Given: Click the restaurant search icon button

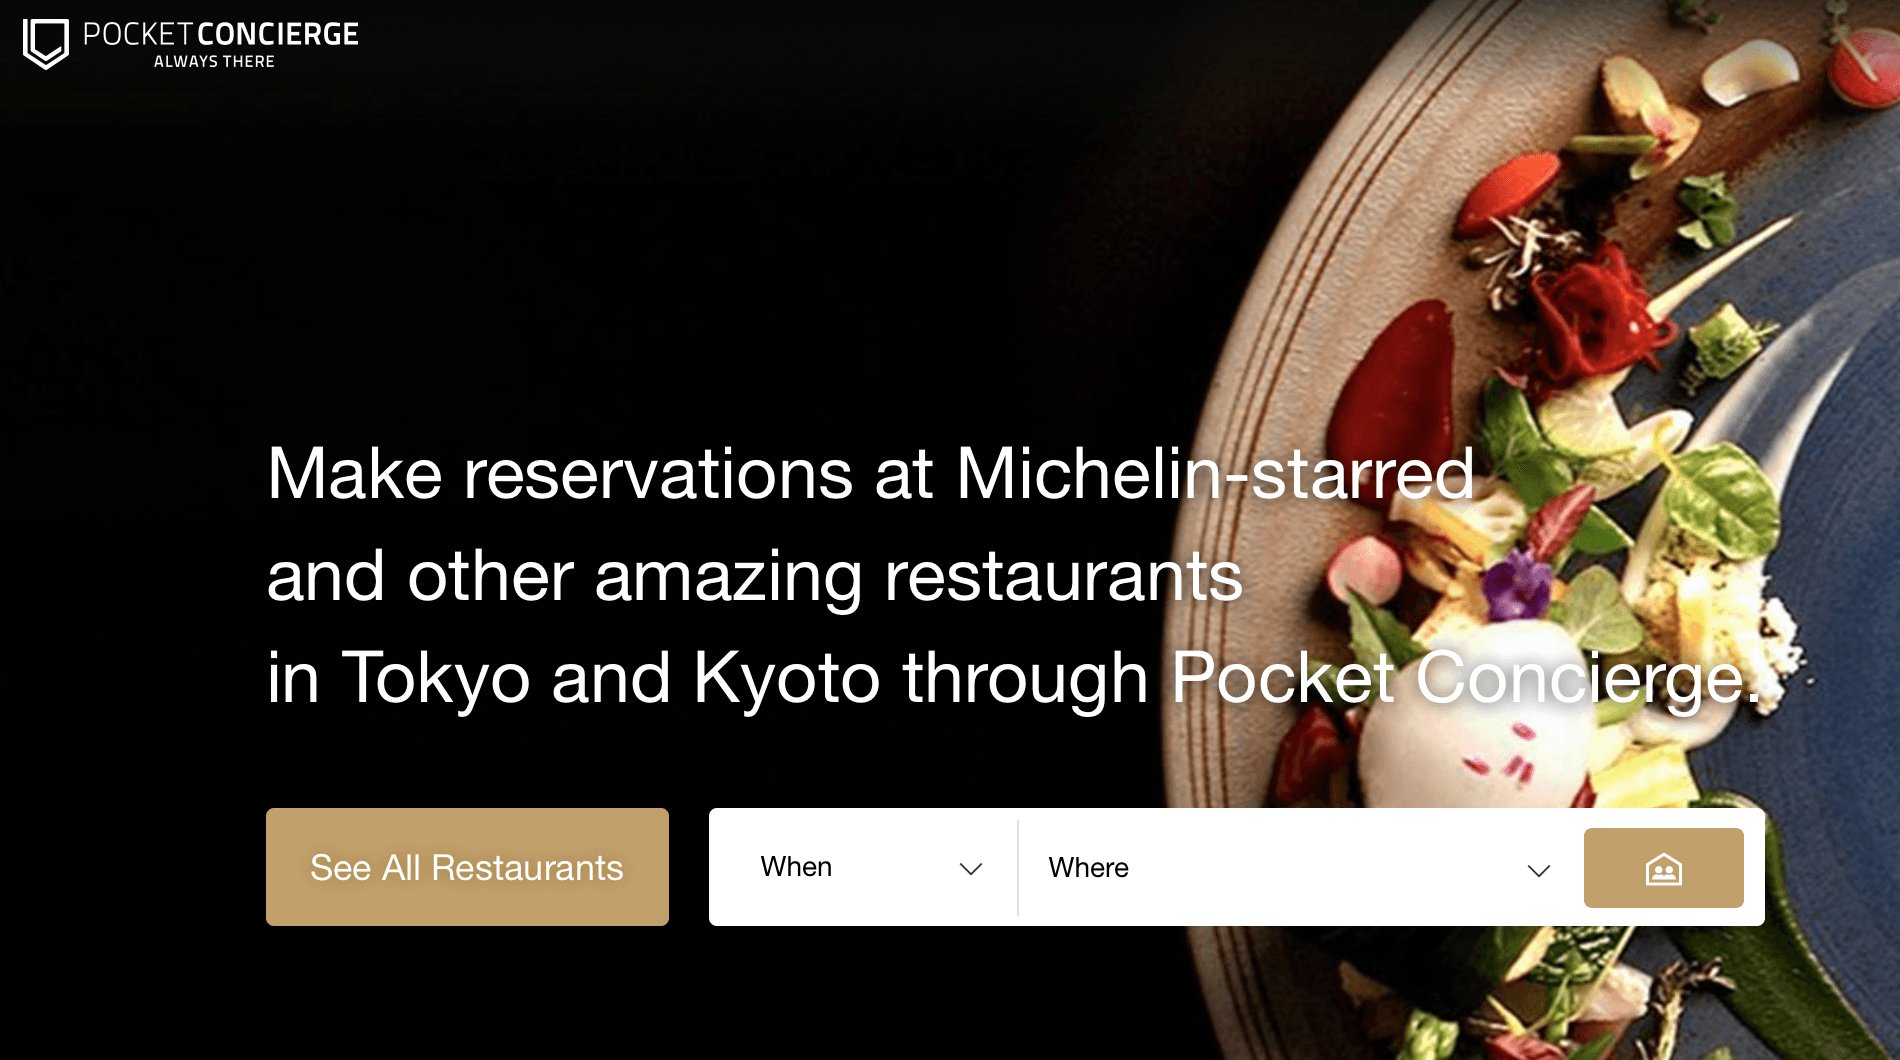Looking at the screenshot, I should point(1663,868).
